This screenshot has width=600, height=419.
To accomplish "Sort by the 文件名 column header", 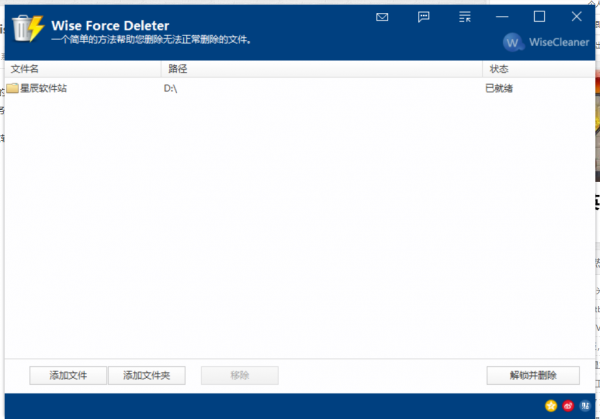I will [83, 69].
